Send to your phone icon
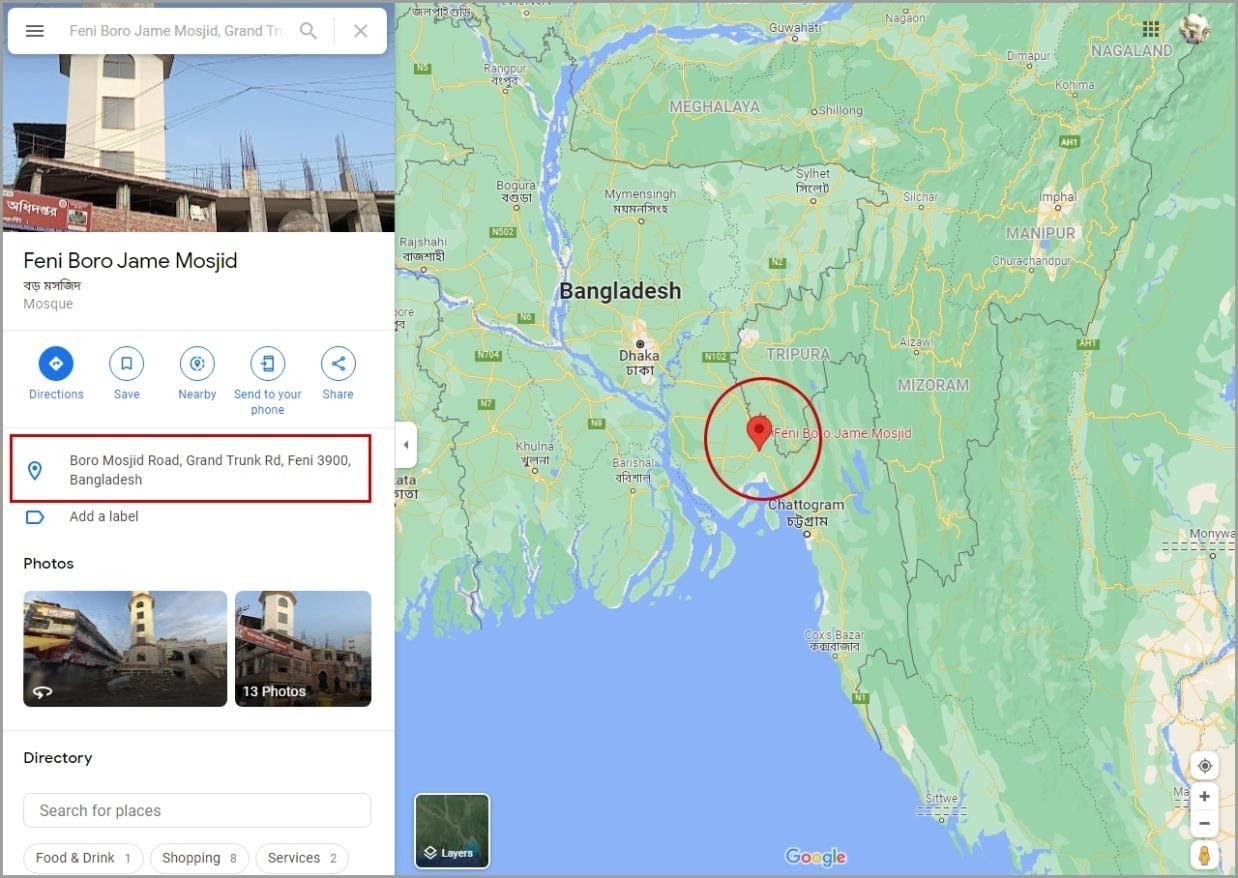Viewport: 1238px width, 878px height. point(268,364)
